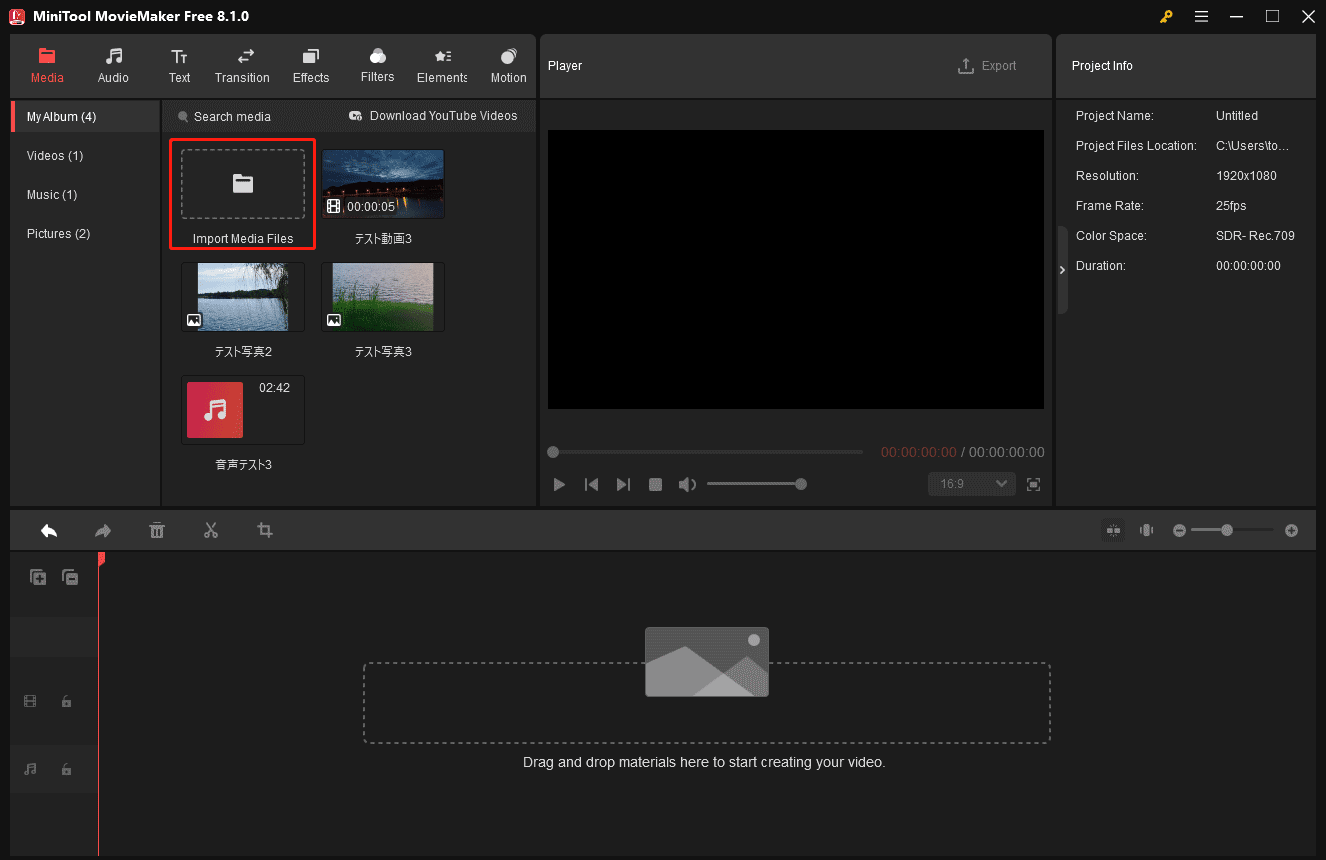
Task: Select the テスト写真3 picture thumbnail
Action: point(383,297)
